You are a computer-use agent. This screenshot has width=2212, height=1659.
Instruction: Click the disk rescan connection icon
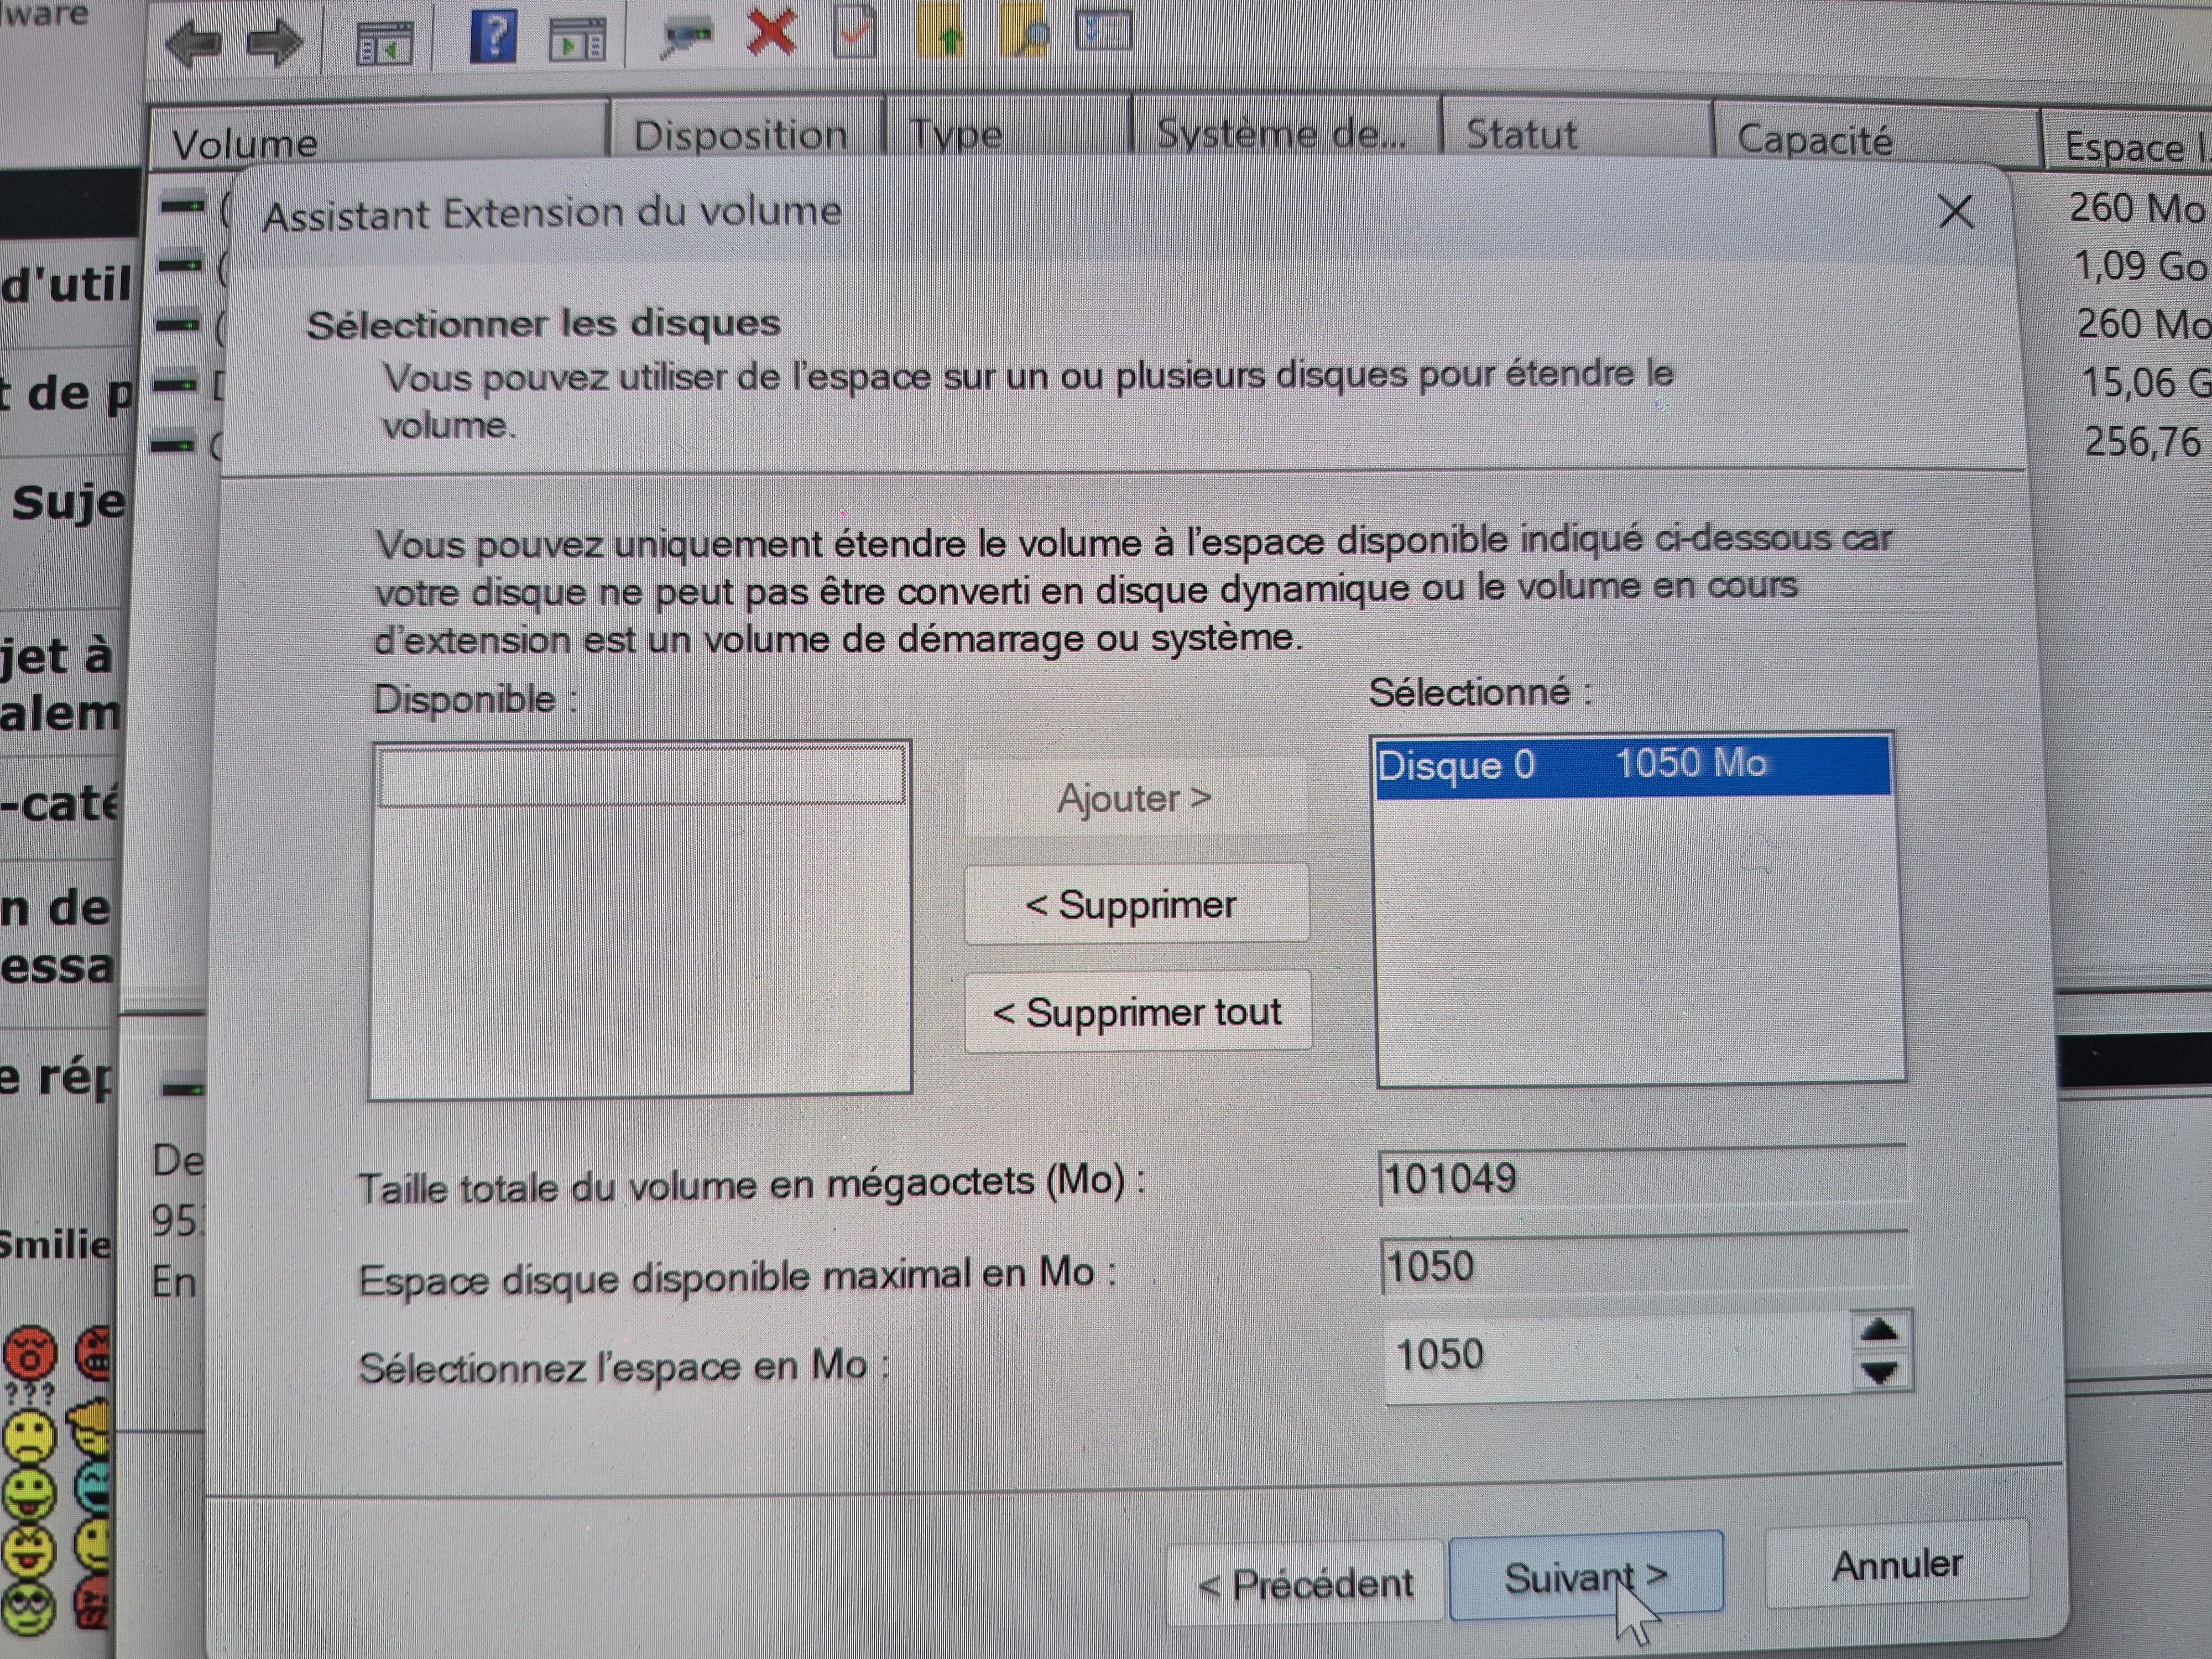tap(687, 37)
